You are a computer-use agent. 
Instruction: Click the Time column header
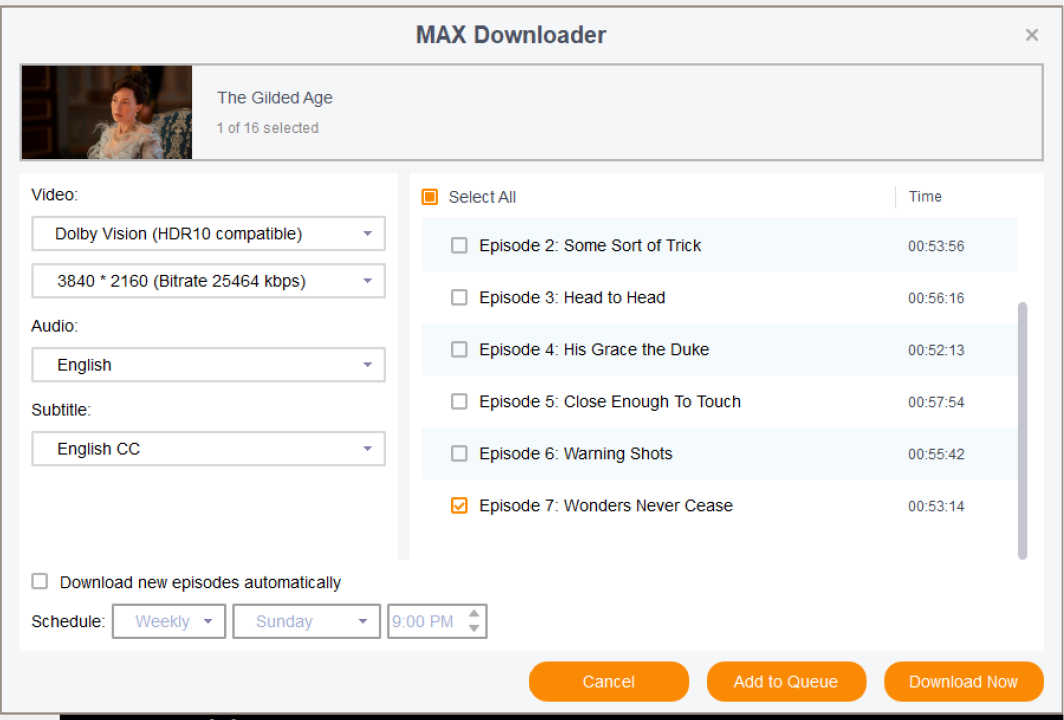coord(925,197)
